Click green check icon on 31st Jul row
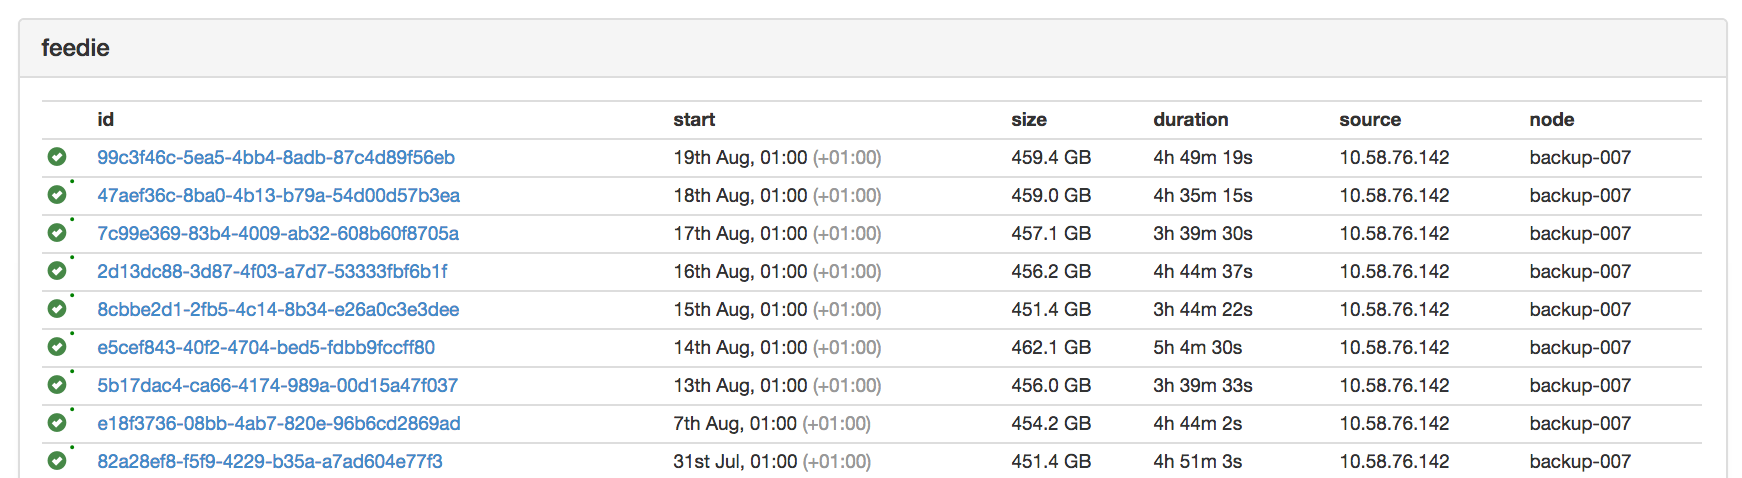1742x478 pixels. tap(57, 461)
